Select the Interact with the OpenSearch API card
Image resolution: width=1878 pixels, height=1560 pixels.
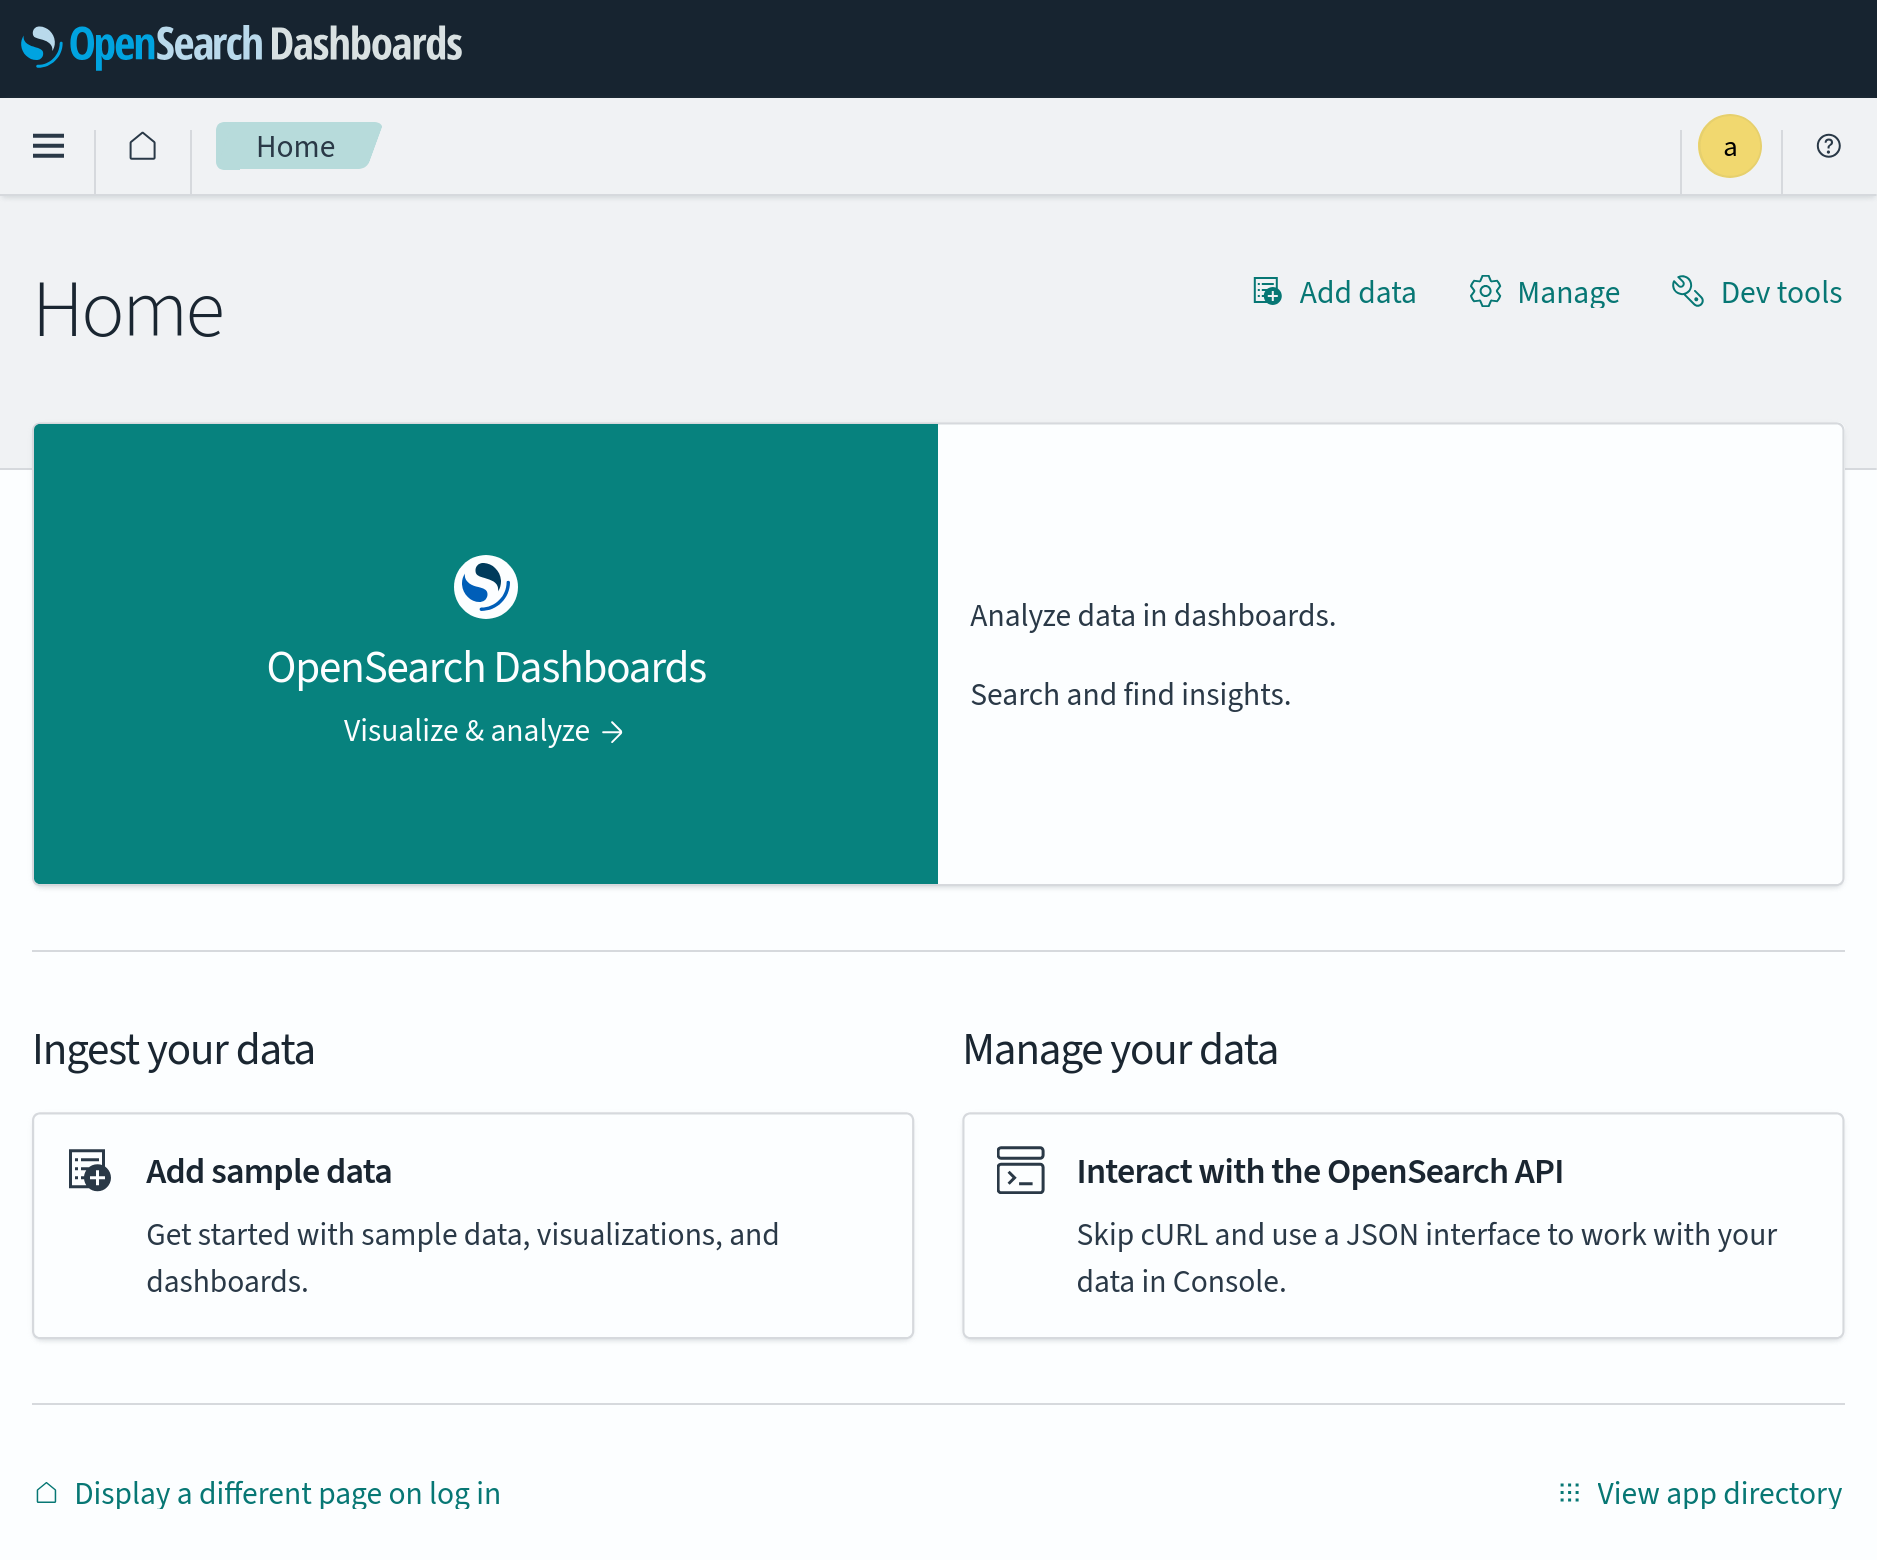(x=1402, y=1225)
